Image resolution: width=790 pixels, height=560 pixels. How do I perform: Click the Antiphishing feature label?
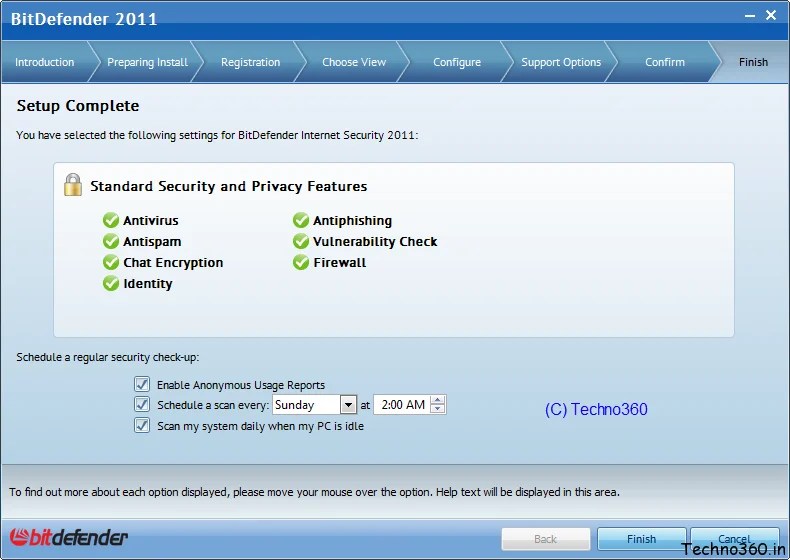pos(352,221)
